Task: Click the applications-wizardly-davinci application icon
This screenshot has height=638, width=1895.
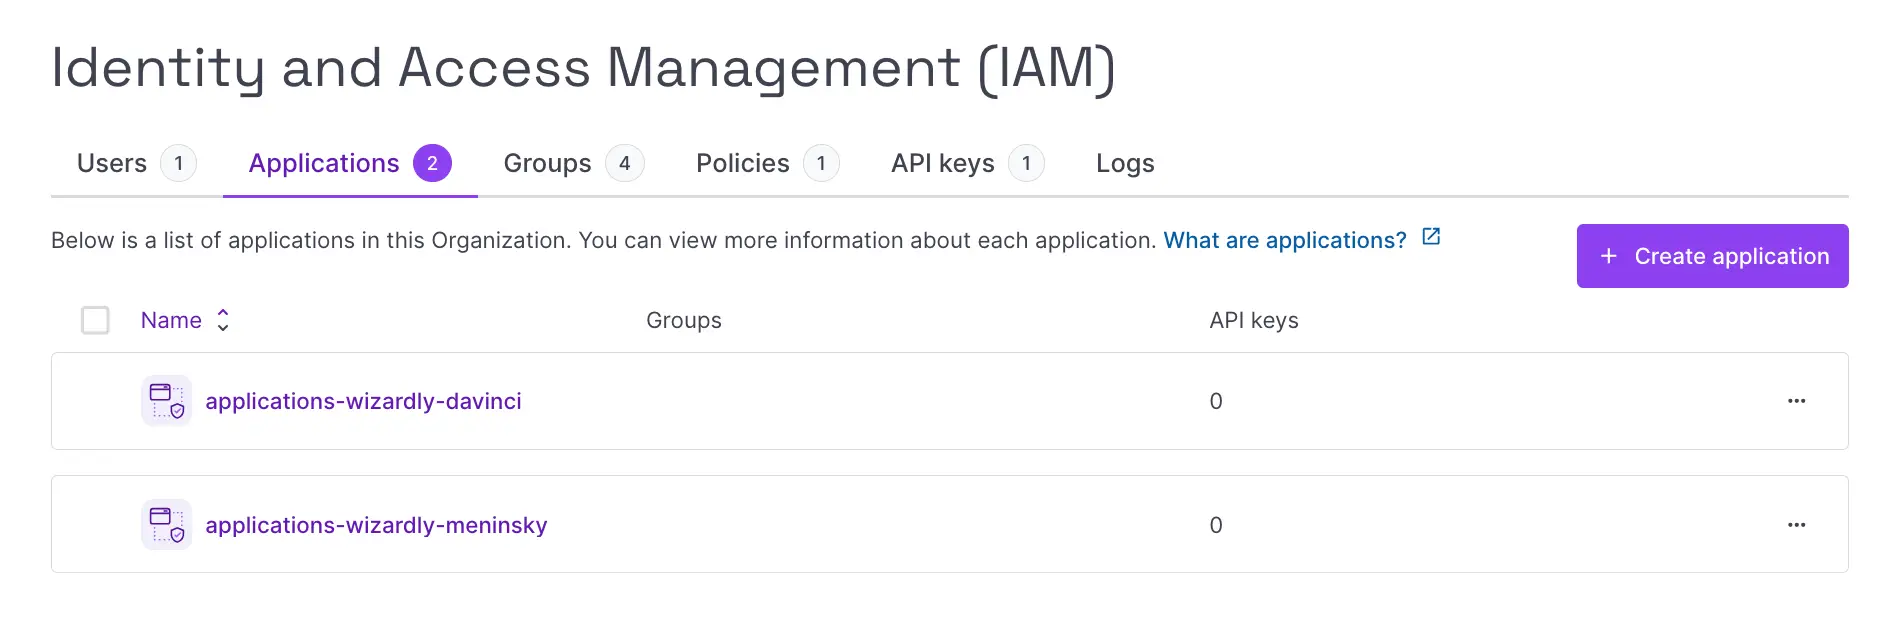Action: pyautogui.click(x=166, y=401)
